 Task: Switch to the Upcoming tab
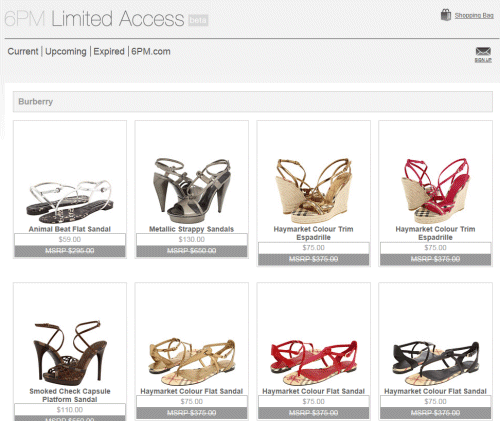[66, 52]
